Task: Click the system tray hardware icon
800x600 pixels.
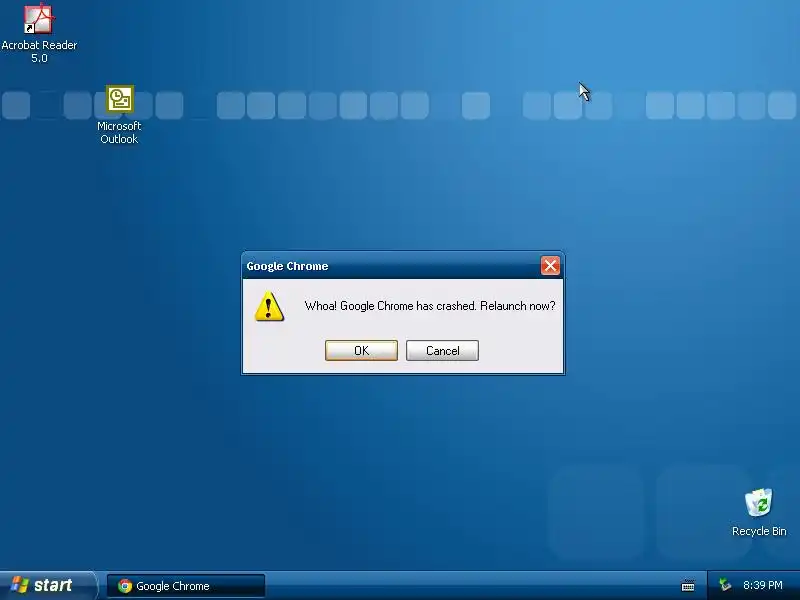Action: tap(724, 585)
